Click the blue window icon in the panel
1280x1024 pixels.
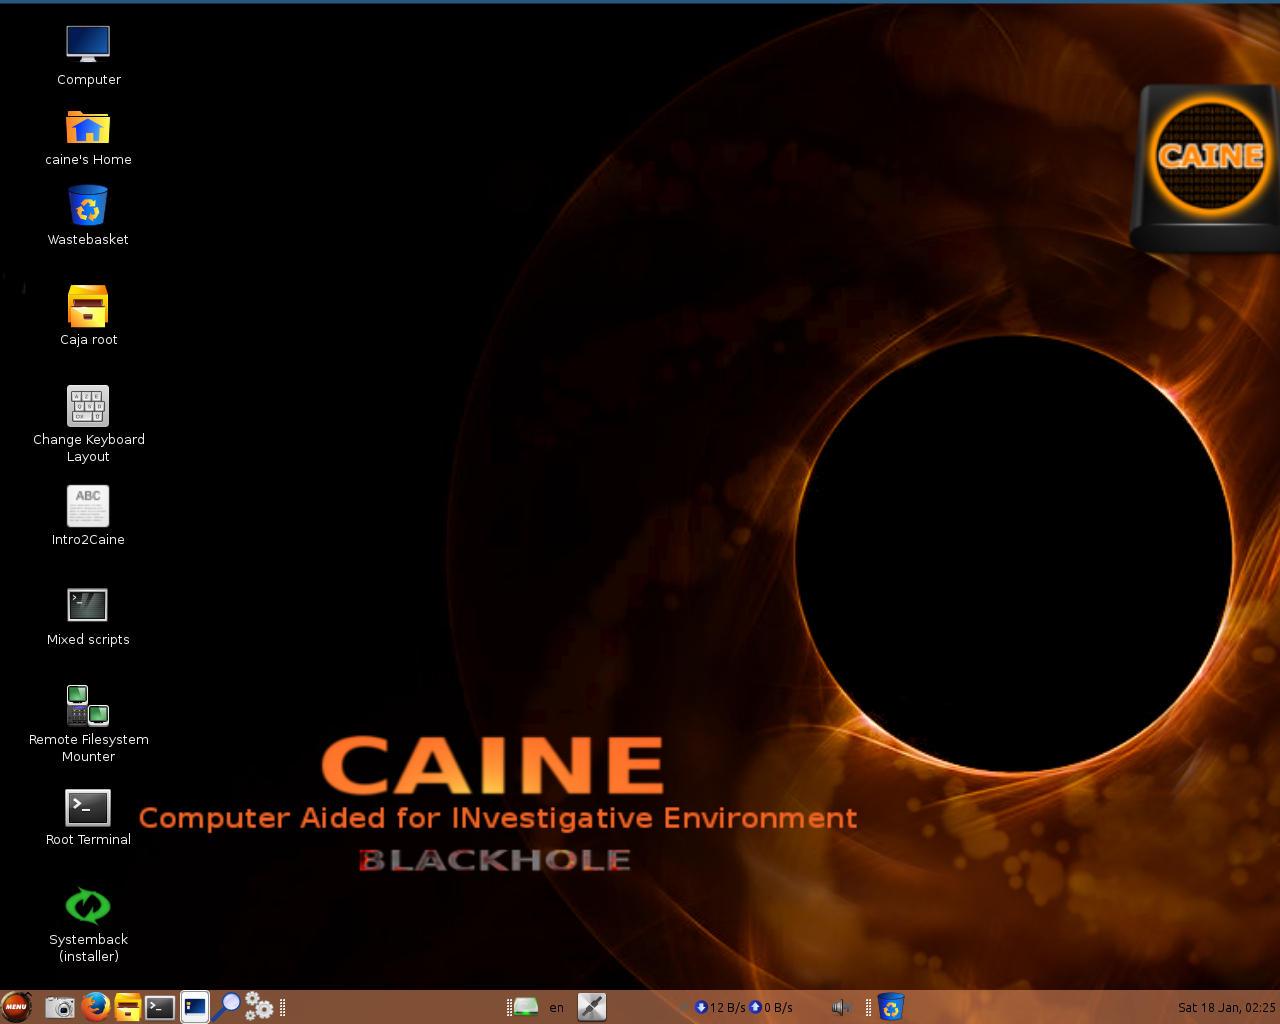pyautogui.click(x=195, y=1007)
